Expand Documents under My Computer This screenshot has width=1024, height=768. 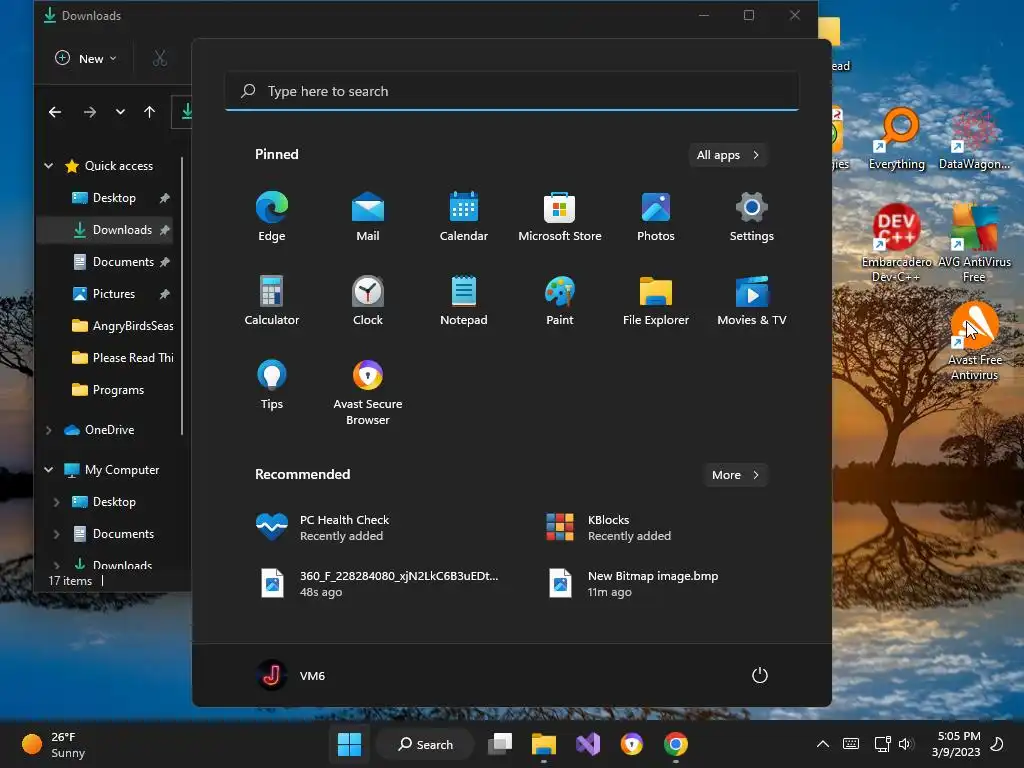coord(57,534)
